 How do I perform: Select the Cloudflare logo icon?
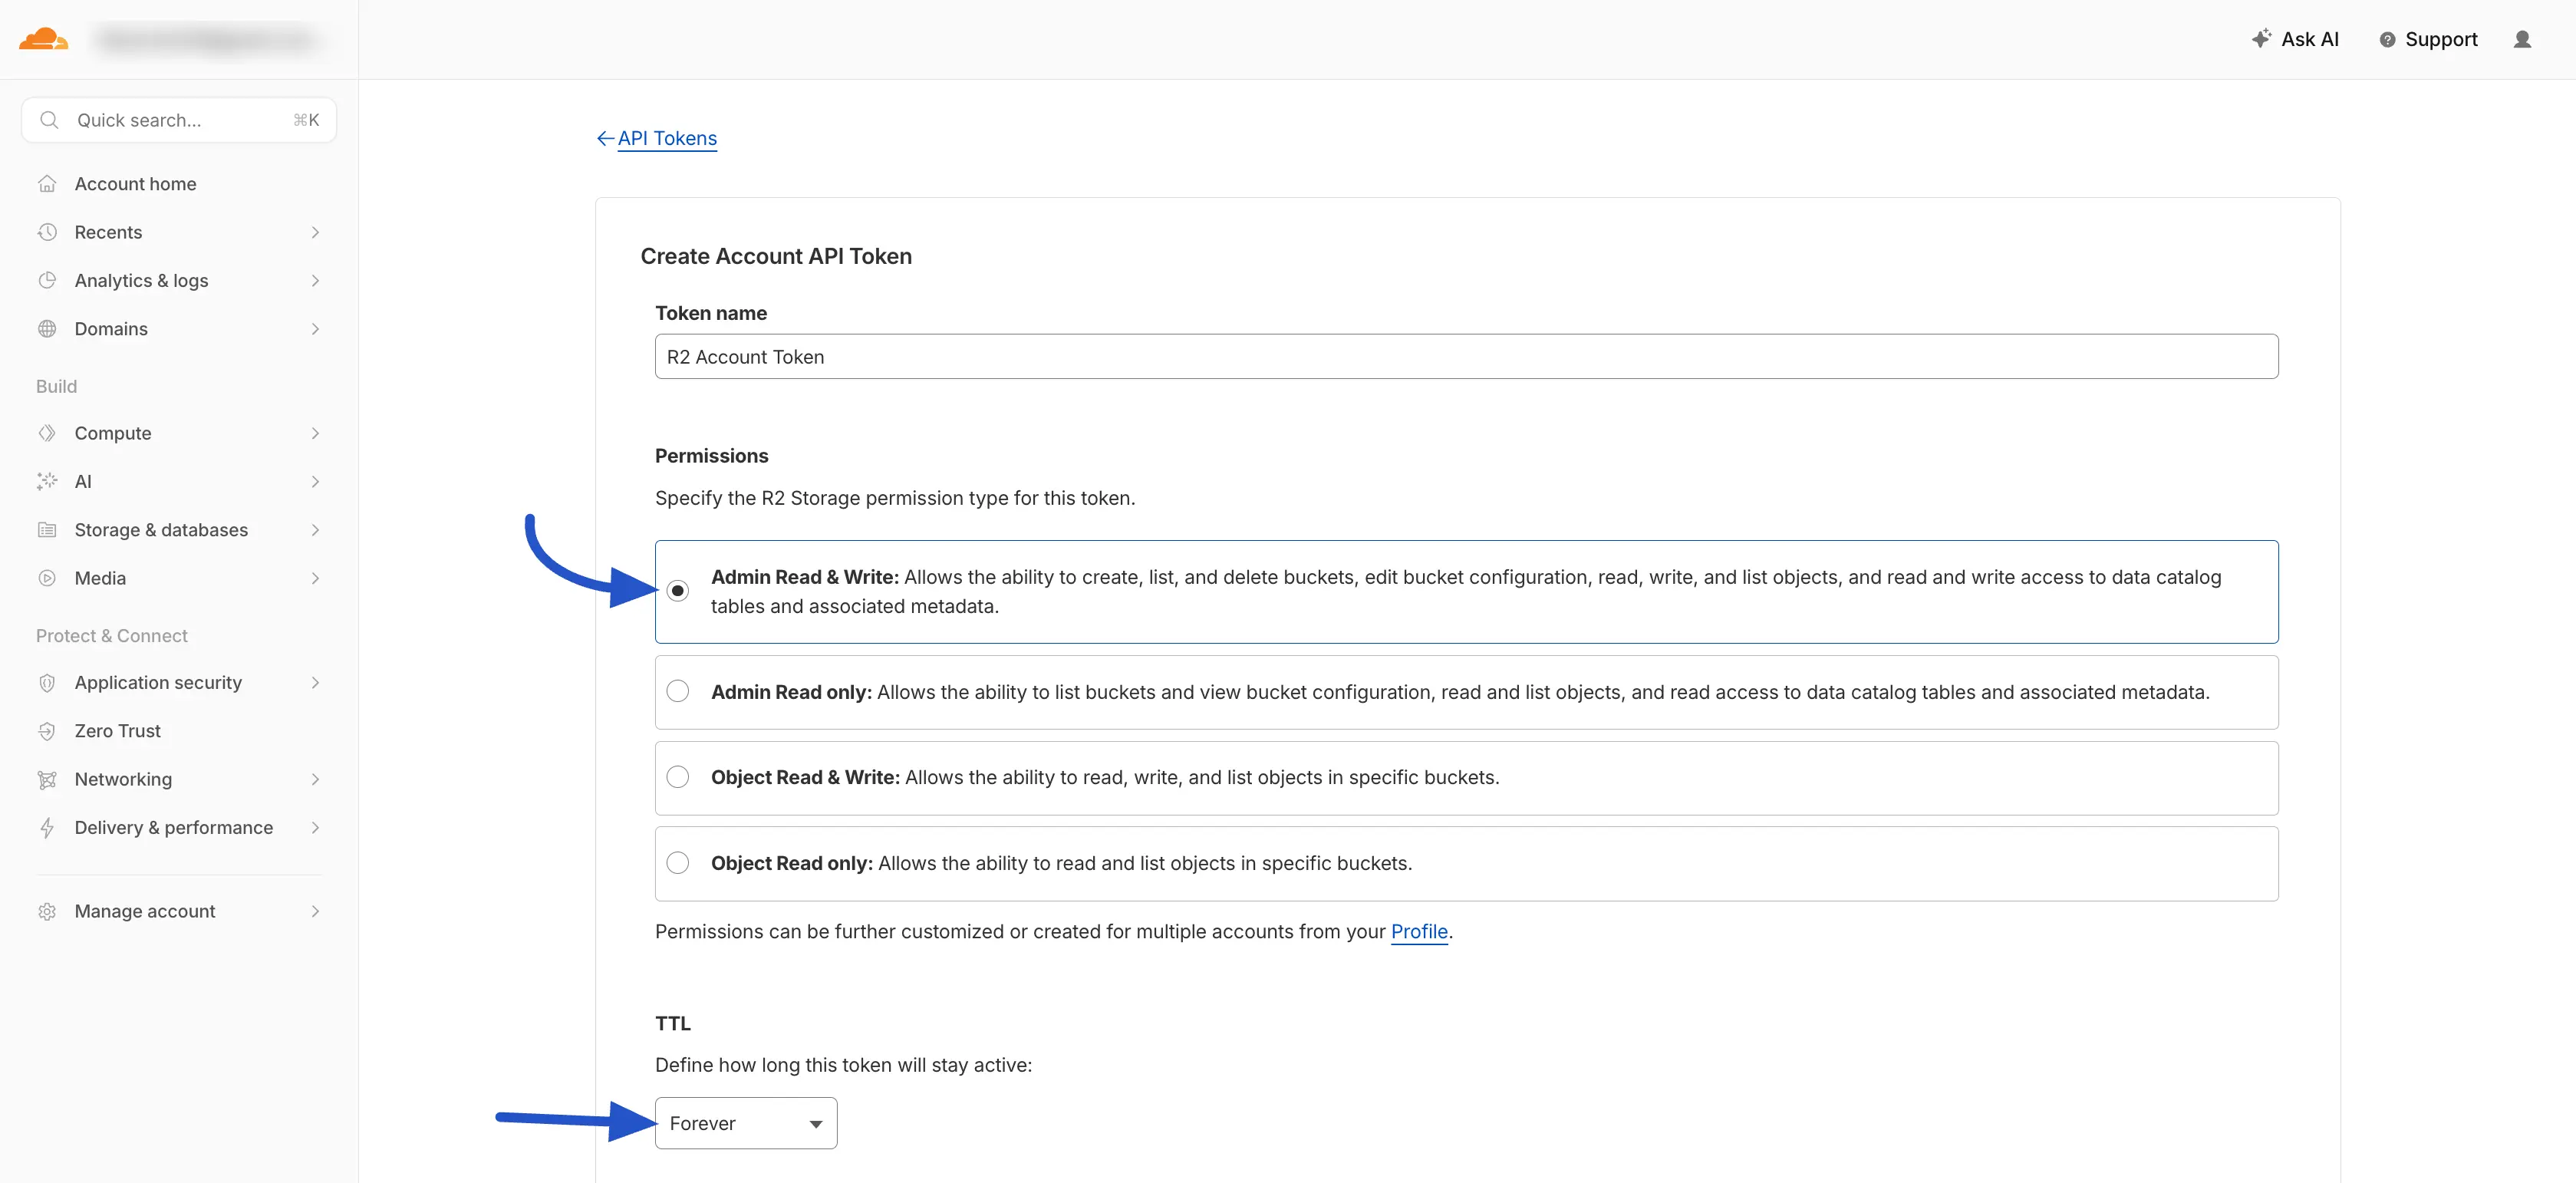pyautogui.click(x=44, y=39)
